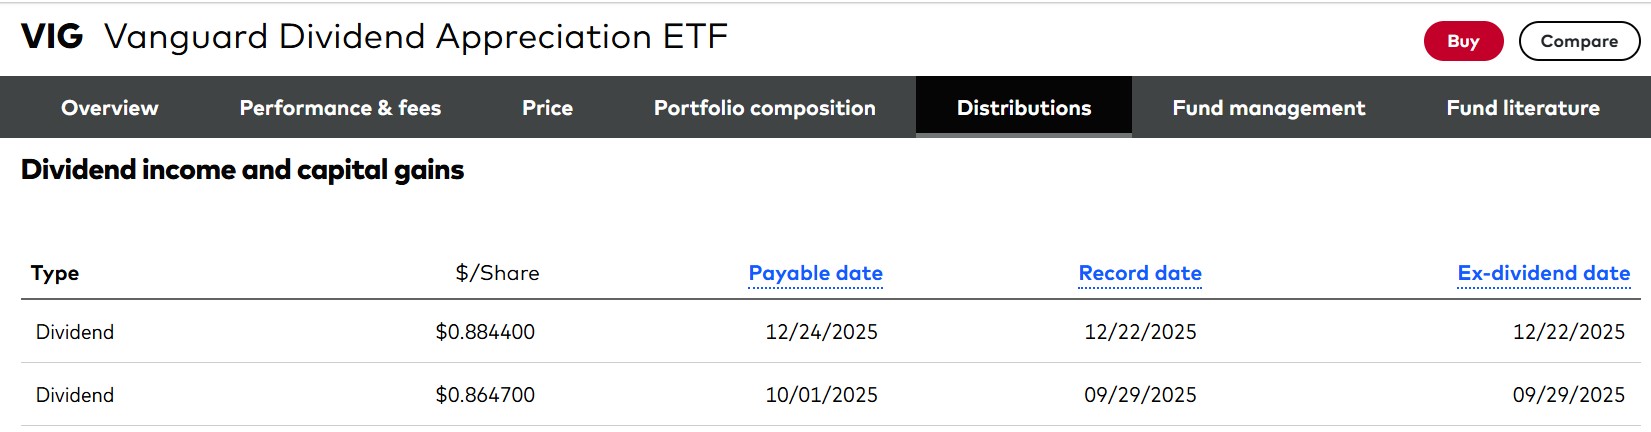Click the red Buy button
The height and width of the screenshot is (432, 1651).
(x=1463, y=41)
